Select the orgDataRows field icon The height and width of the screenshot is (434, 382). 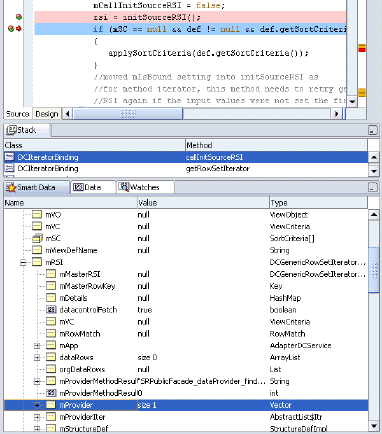(x=51, y=369)
